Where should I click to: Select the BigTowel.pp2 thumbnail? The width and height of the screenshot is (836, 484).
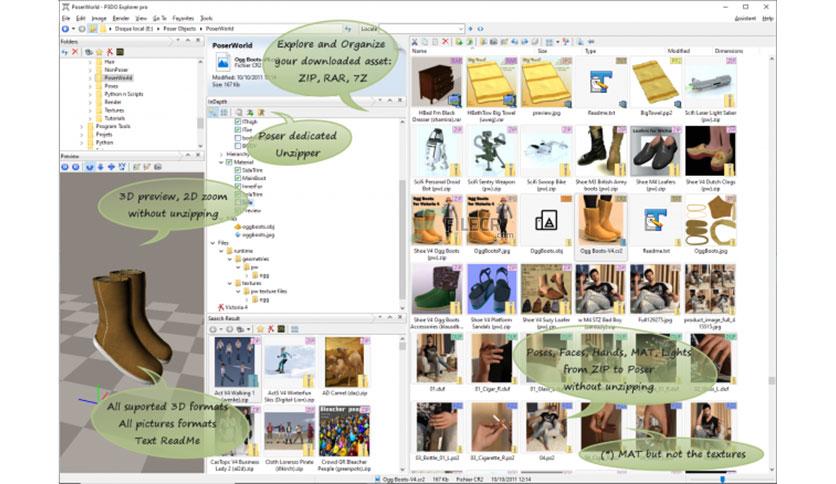click(656, 87)
